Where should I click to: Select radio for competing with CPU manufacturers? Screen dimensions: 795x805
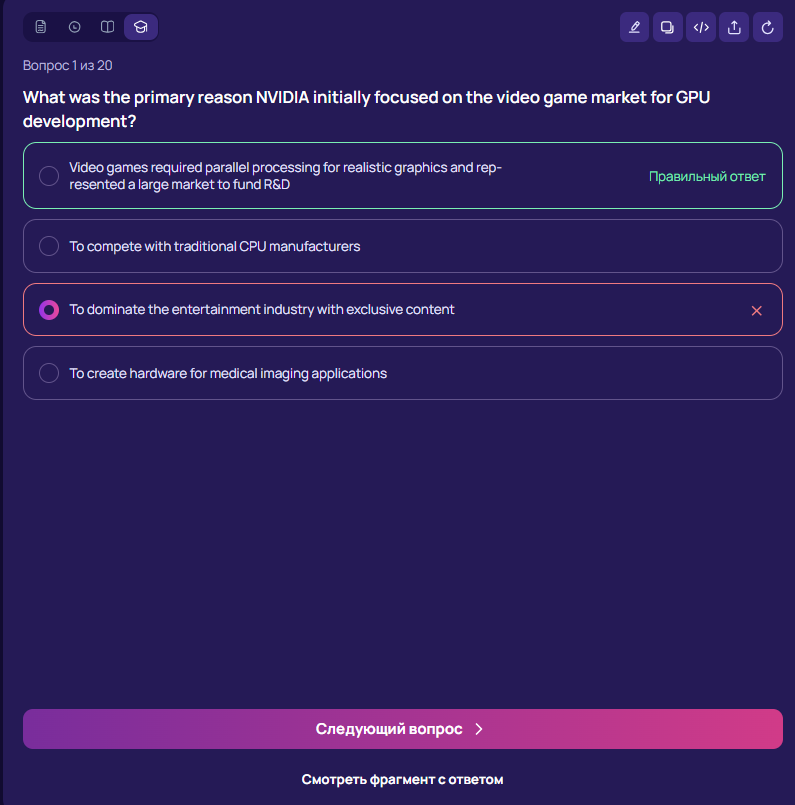pos(49,246)
